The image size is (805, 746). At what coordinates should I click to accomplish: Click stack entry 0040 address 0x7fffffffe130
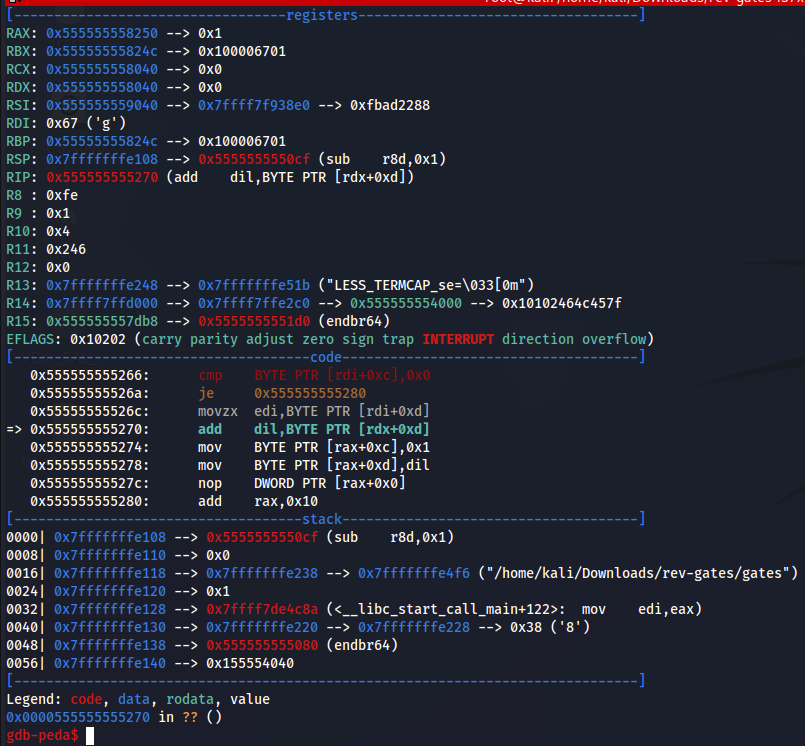(x=110, y=627)
